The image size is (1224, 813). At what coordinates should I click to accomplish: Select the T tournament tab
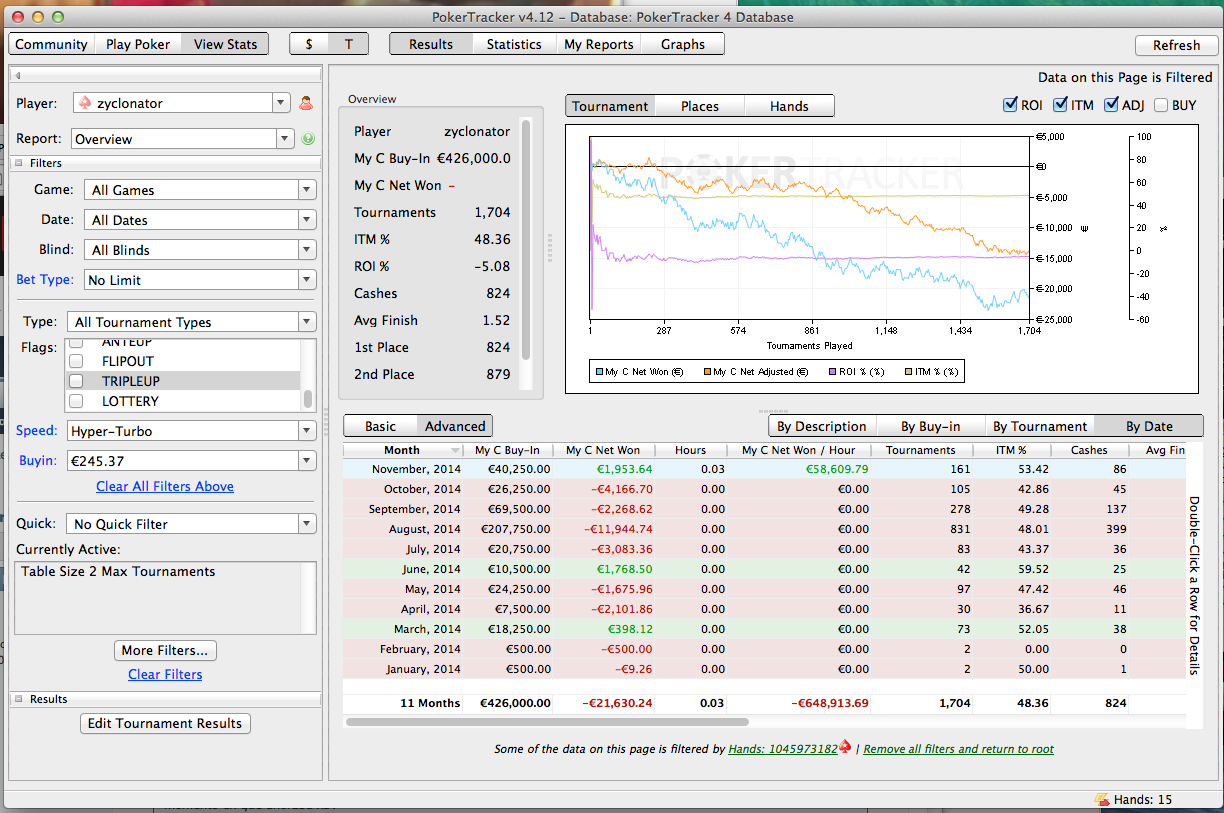point(349,44)
